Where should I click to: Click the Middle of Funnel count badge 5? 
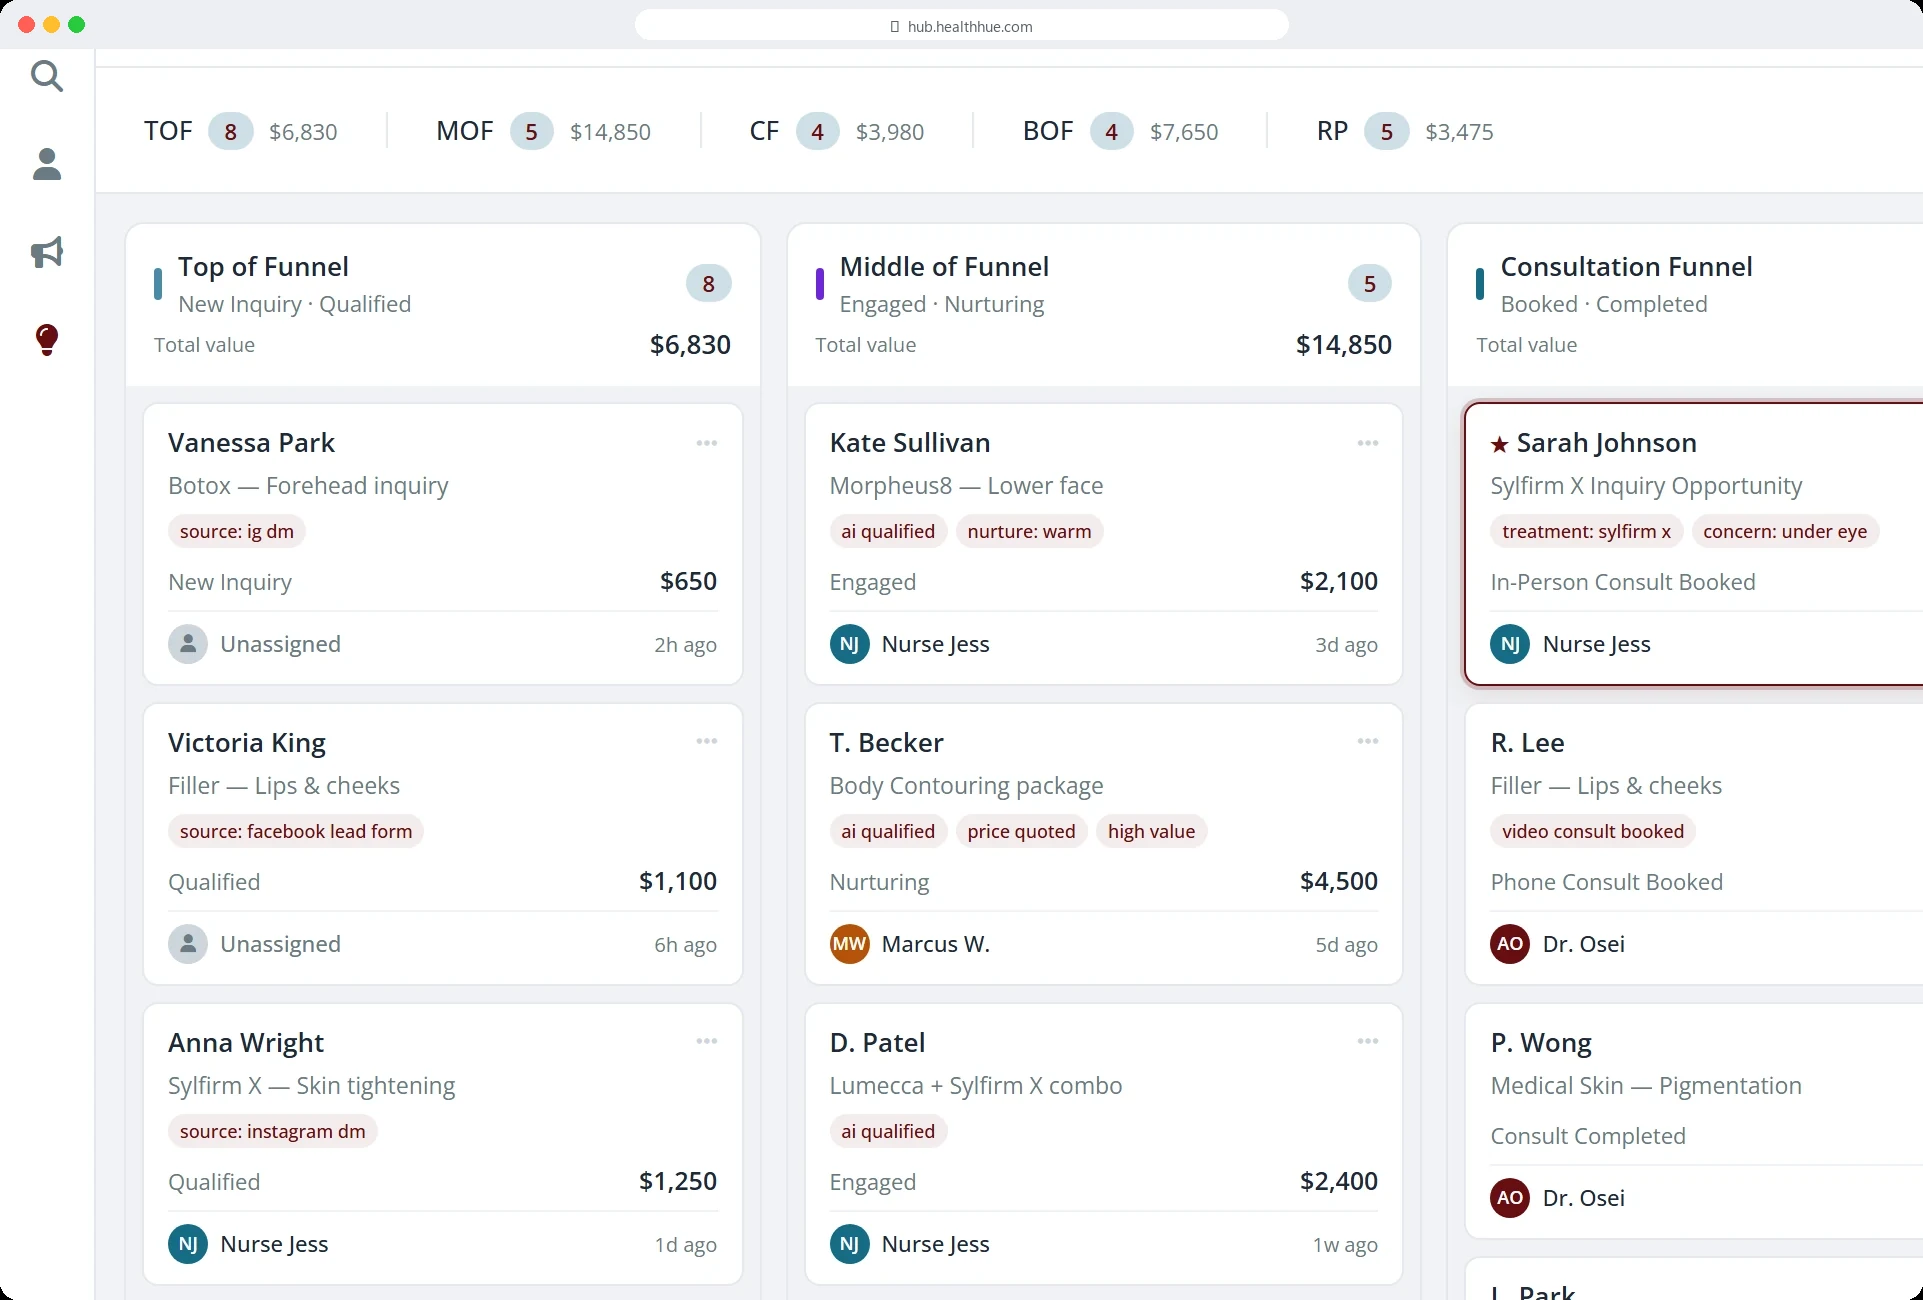click(1369, 284)
